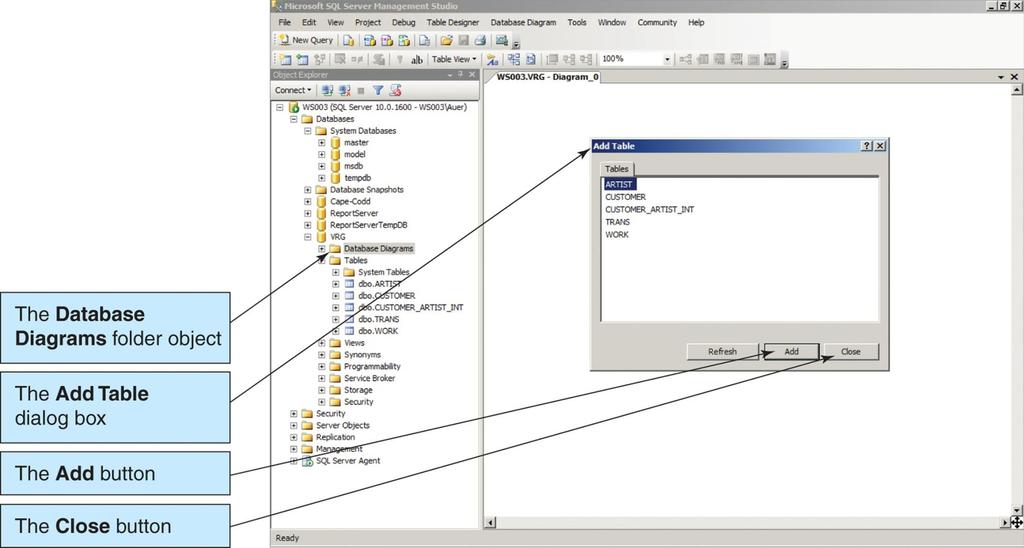Screen dimensions: 1024x548
Task: Click the Filter funnel icon in Object Explorer
Action: coord(377,90)
